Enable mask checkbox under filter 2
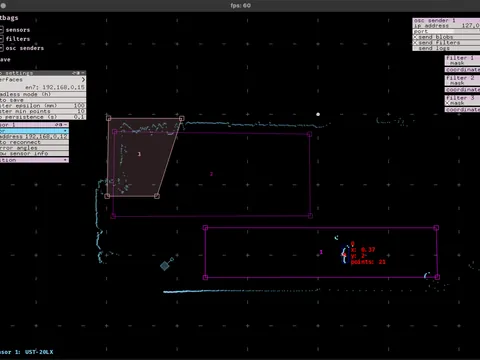The image size is (480, 360). [448, 83]
